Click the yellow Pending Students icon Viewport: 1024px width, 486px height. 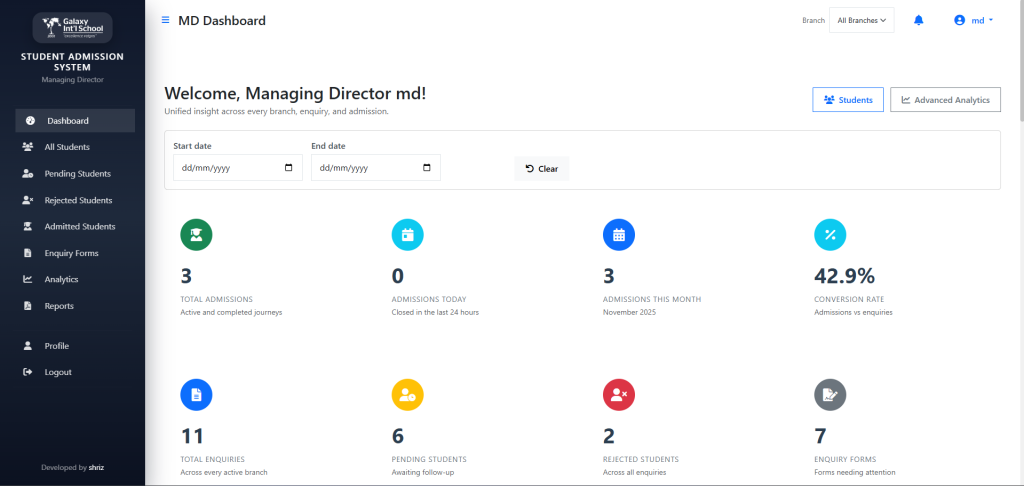(x=407, y=395)
